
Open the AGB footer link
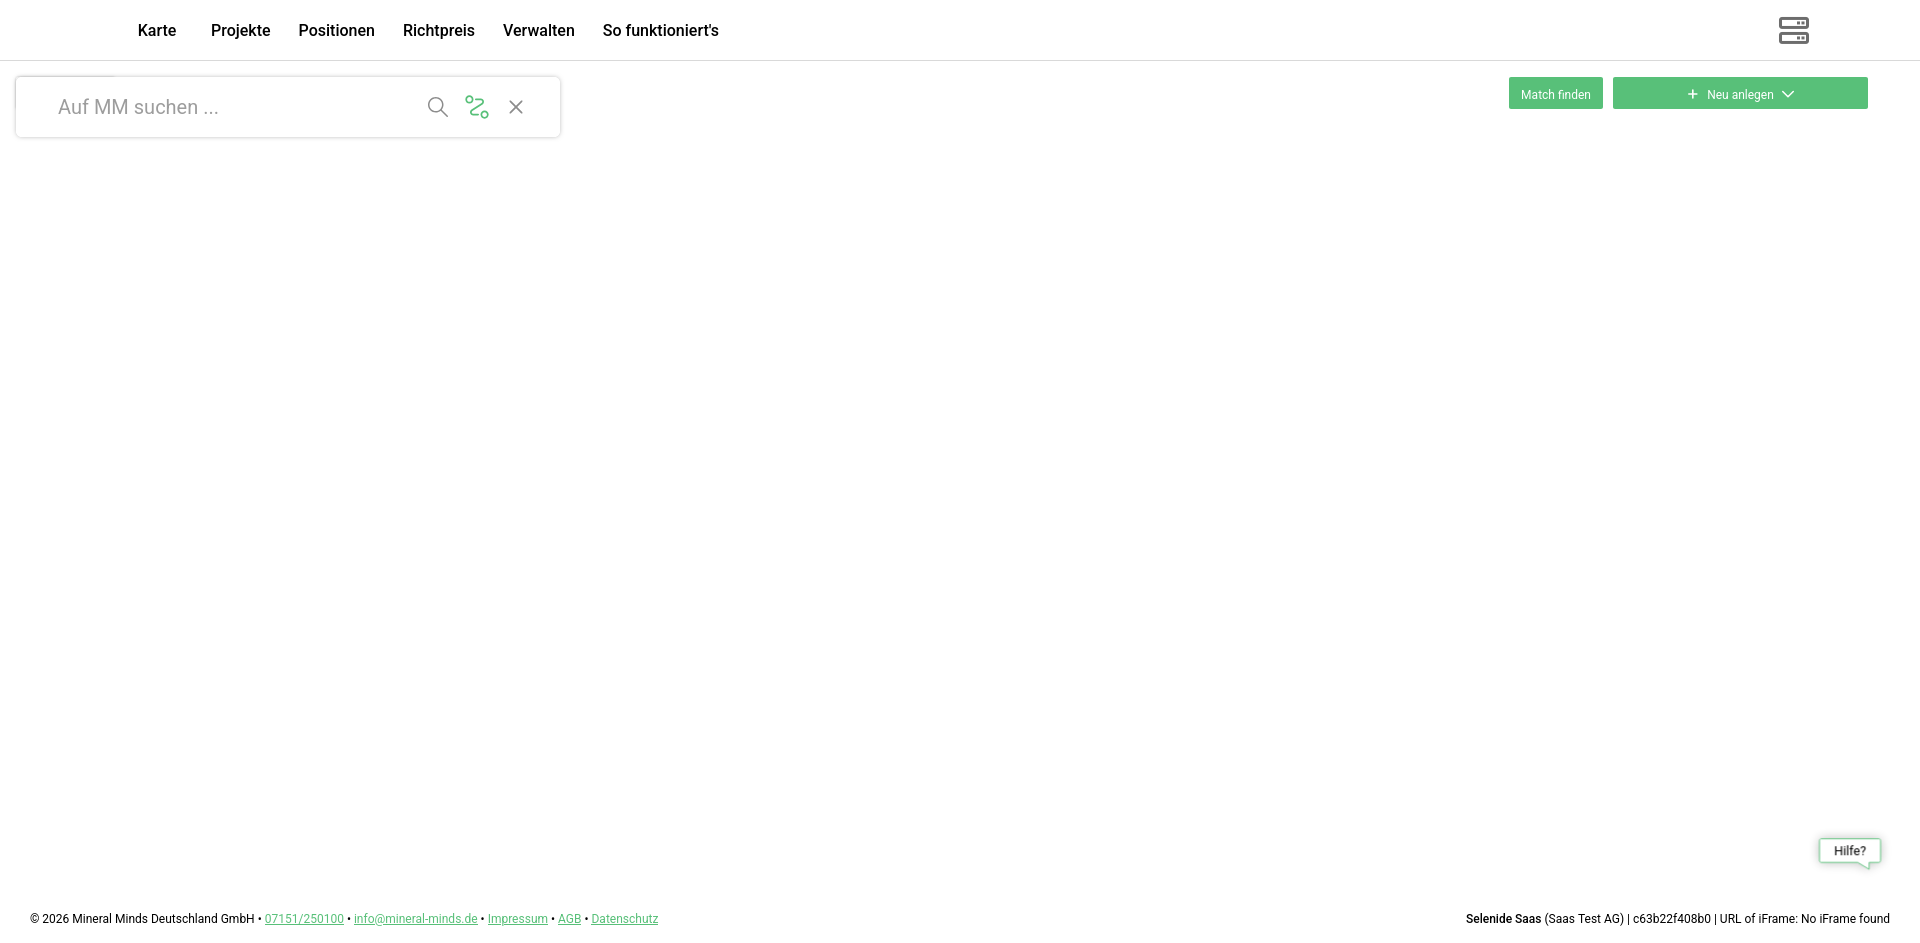[569, 919]
